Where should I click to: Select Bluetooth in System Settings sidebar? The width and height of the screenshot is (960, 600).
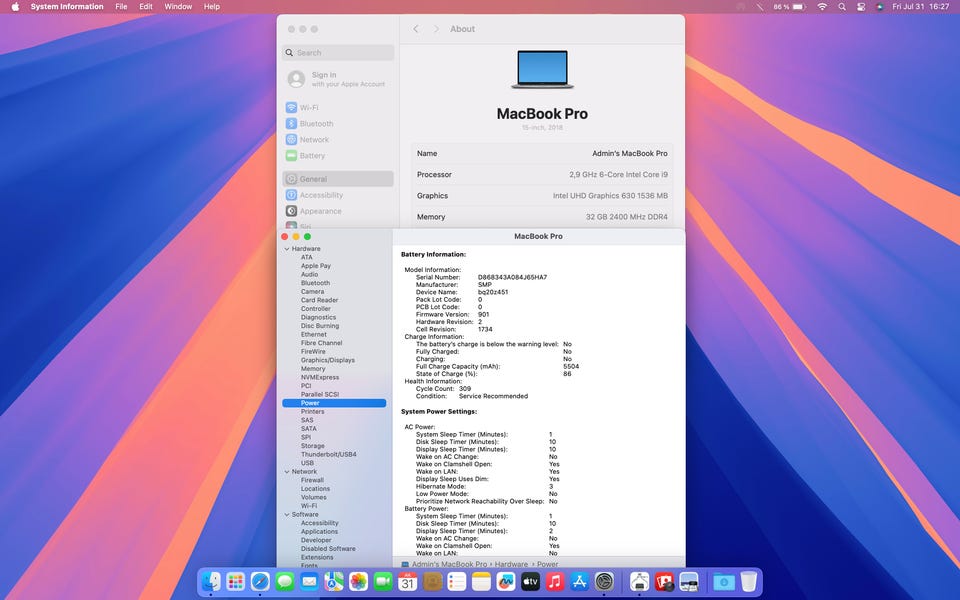(x=338, y=124)
